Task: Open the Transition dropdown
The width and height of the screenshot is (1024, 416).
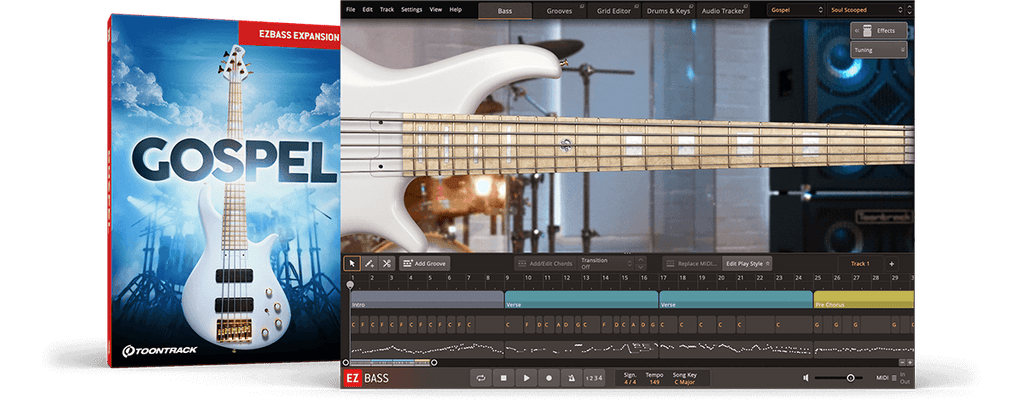Action: (x=607, y=264)
